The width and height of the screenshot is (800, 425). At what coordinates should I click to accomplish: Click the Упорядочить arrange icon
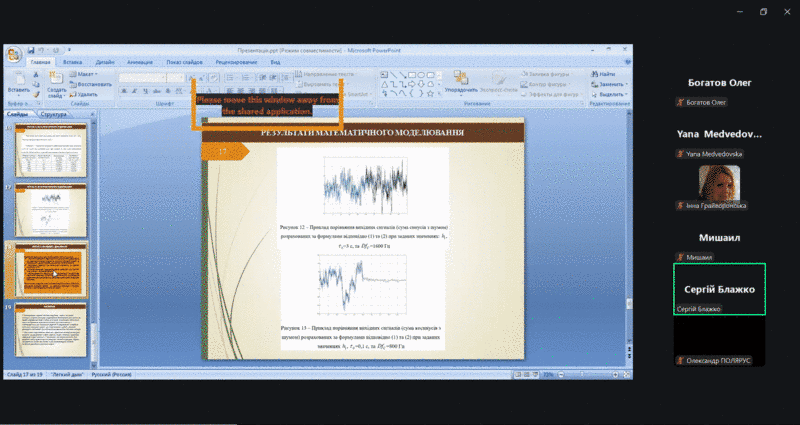(x=461, y=82)
